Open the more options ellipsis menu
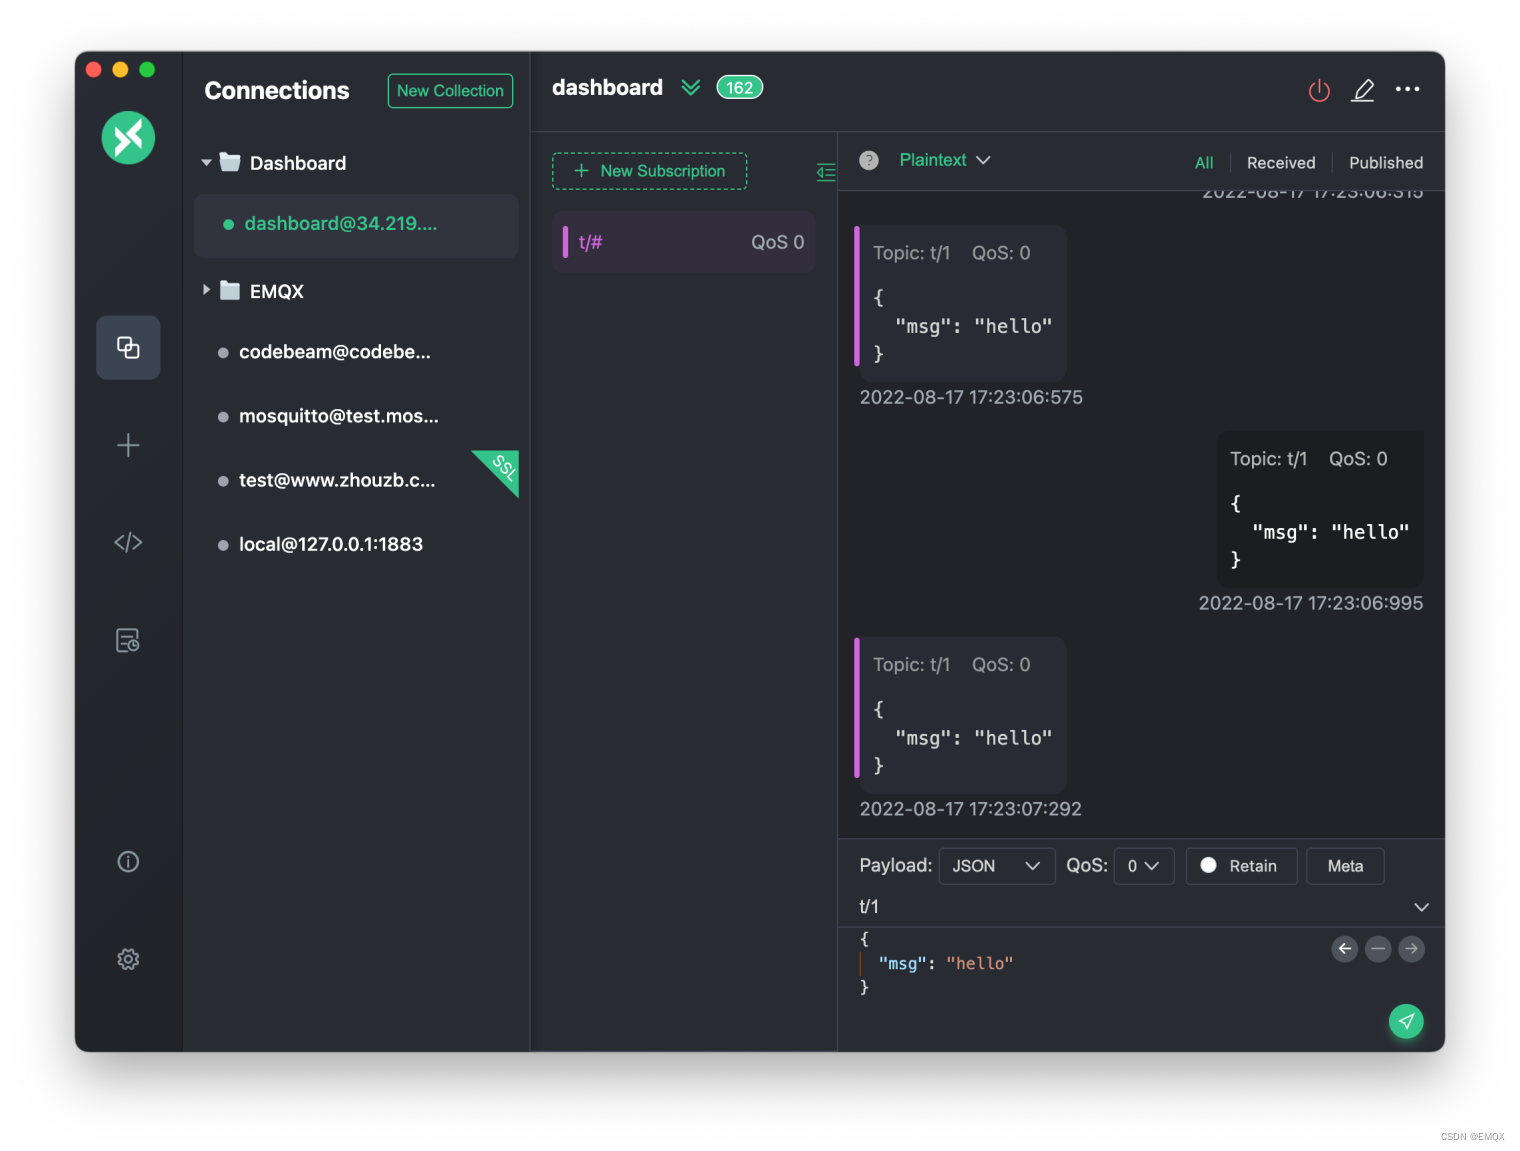The height and width of the screenshot is (1151, 1520). pos(1407,89)
